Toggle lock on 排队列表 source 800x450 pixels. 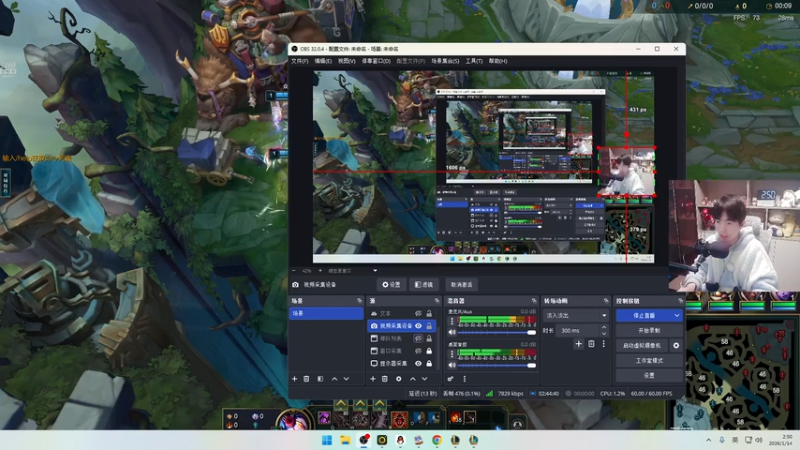429,338
